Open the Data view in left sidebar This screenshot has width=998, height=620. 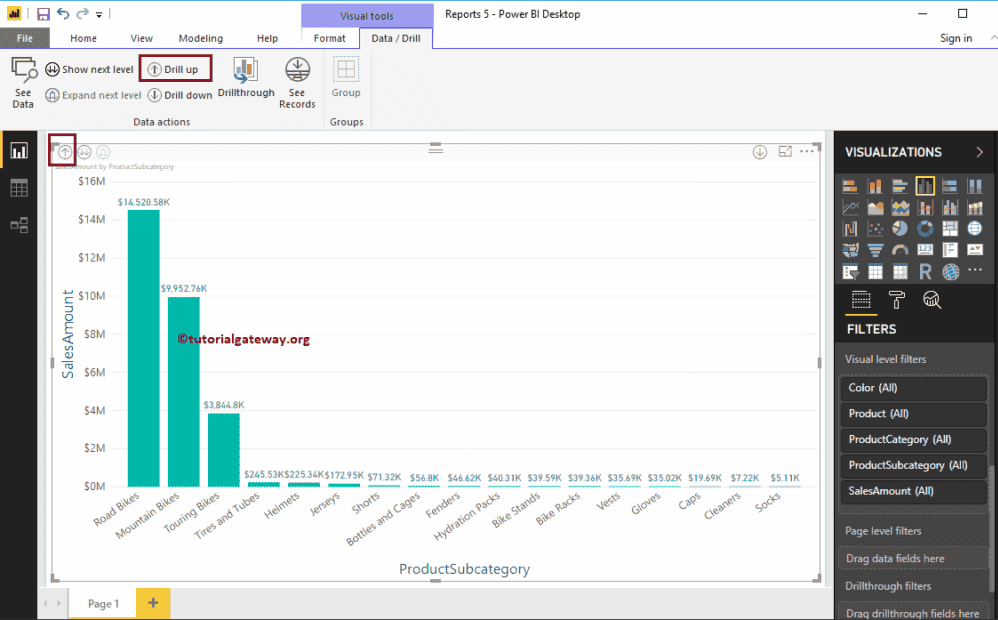(19, 188)
